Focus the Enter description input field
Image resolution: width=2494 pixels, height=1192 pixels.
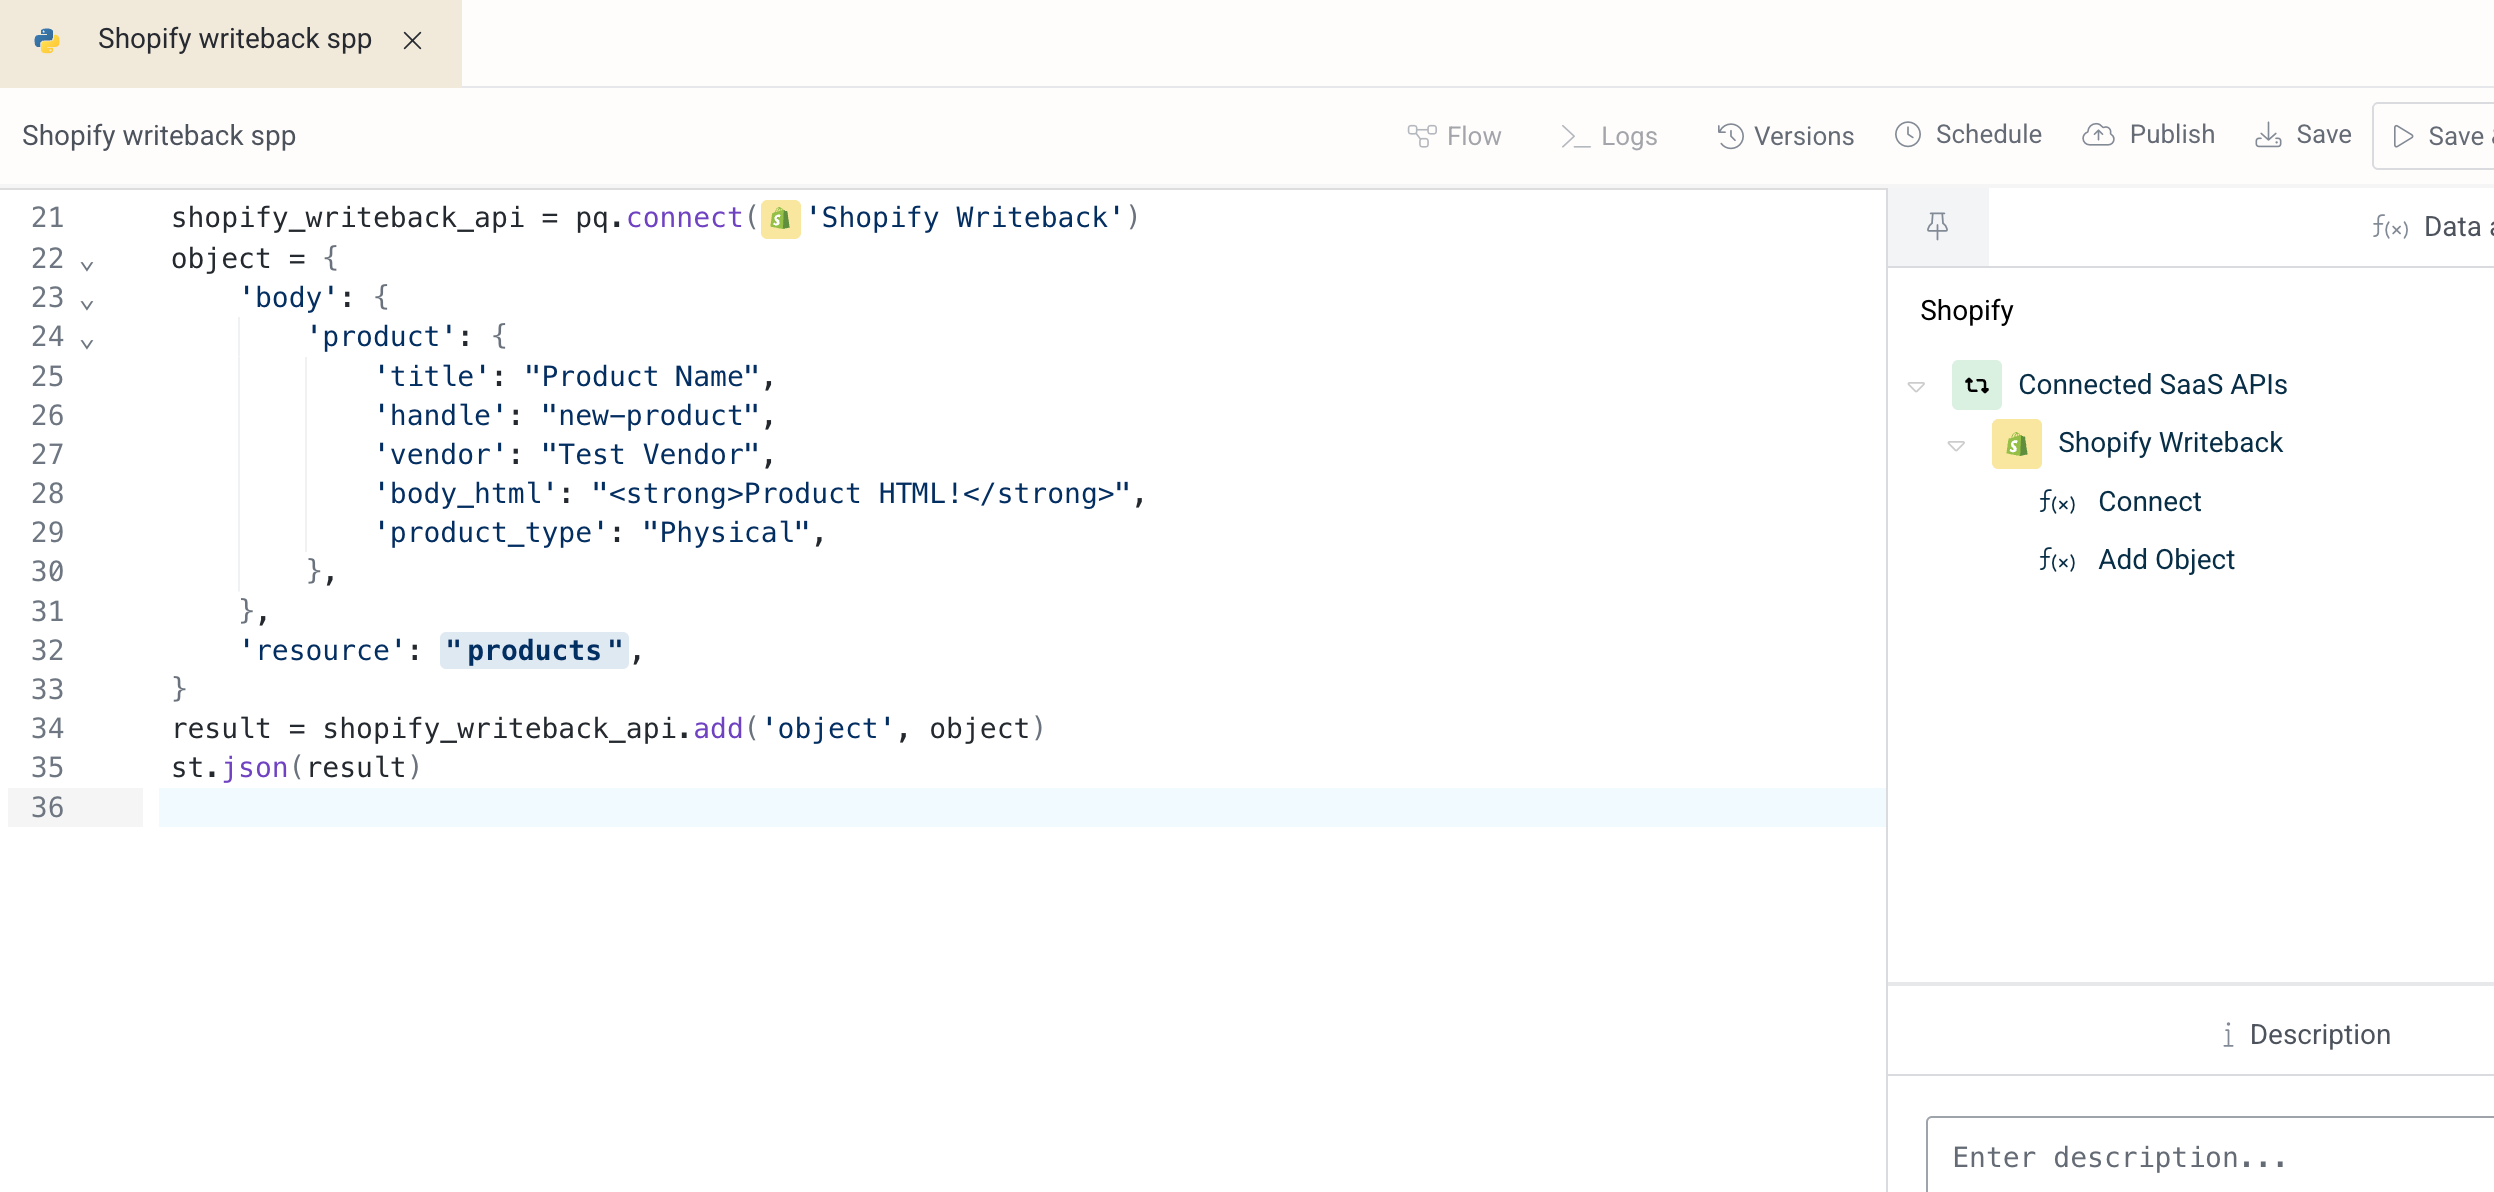click(x=2210, y=1156)
